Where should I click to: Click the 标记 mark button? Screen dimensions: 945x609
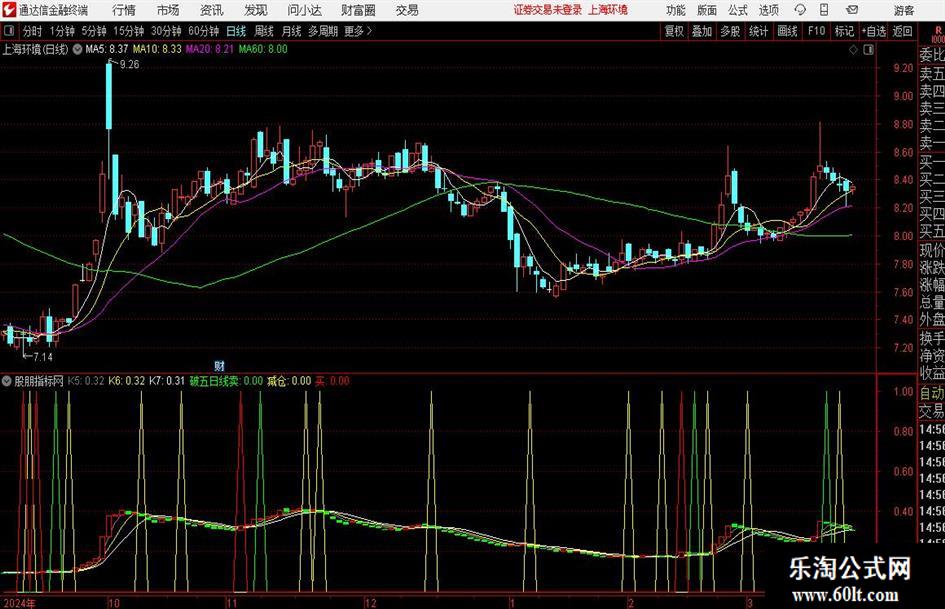point(844,31)
